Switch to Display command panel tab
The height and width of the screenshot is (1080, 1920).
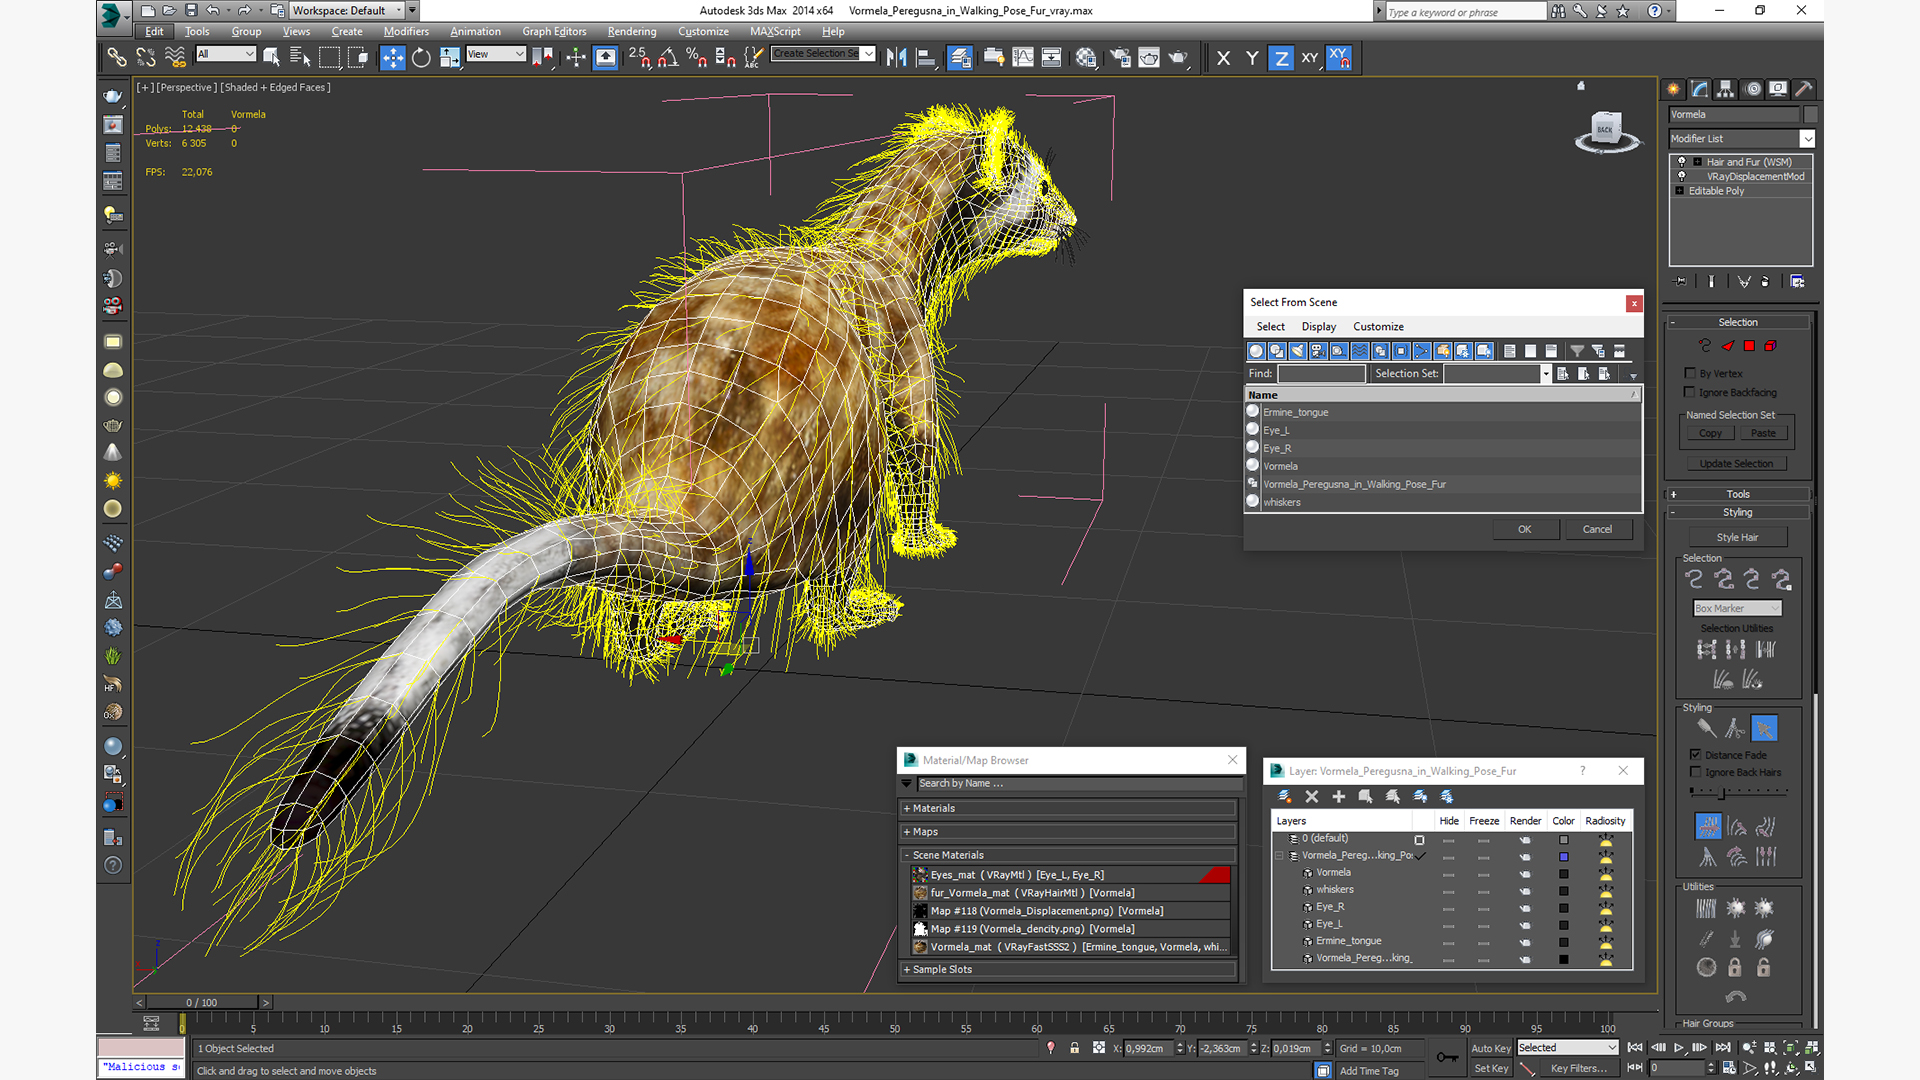(1778, 89)
